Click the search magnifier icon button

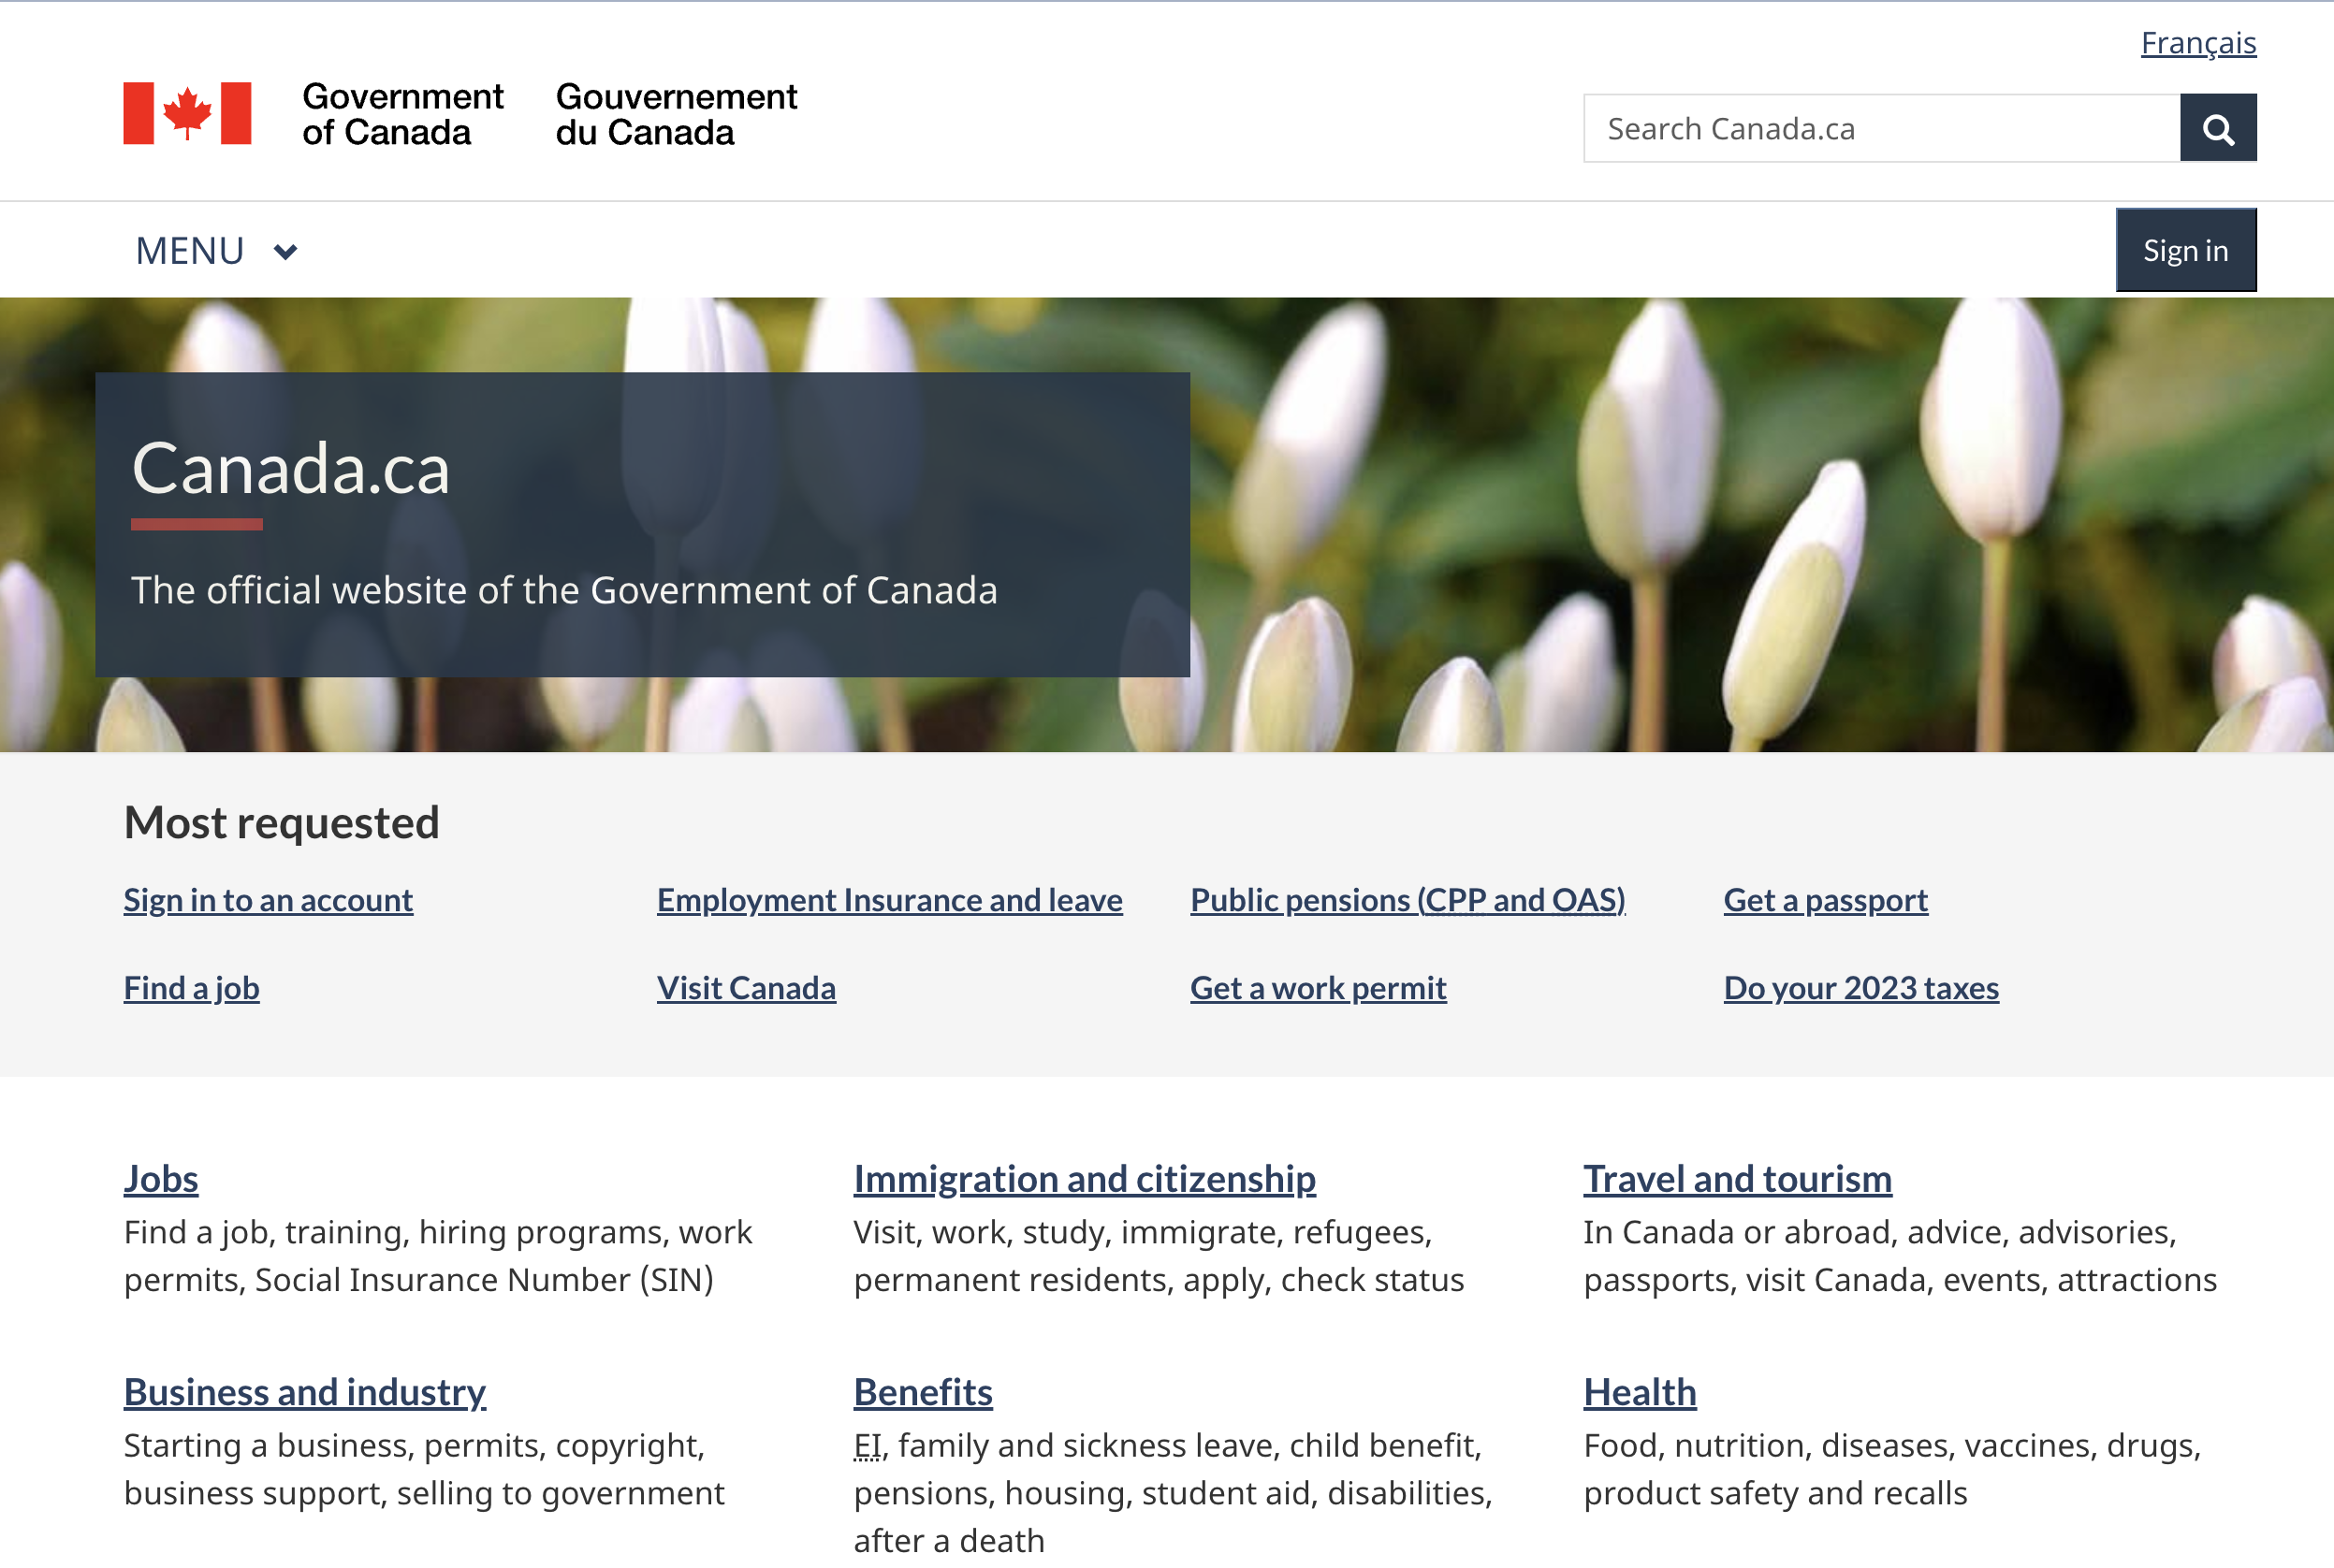pos(2217,128)
